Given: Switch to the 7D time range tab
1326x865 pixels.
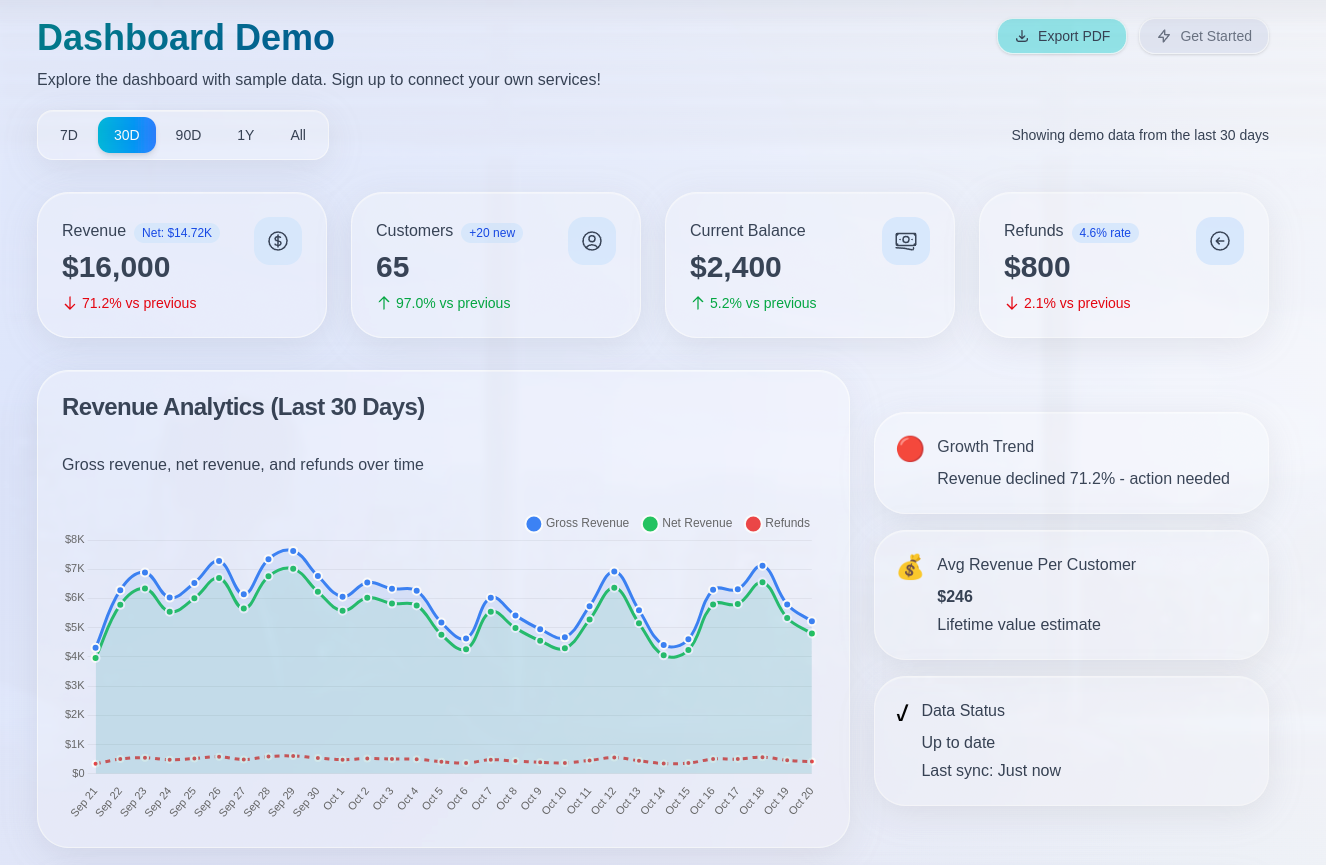Looking at the screenshot, I should pyautogui.click(x=68, y=134).
